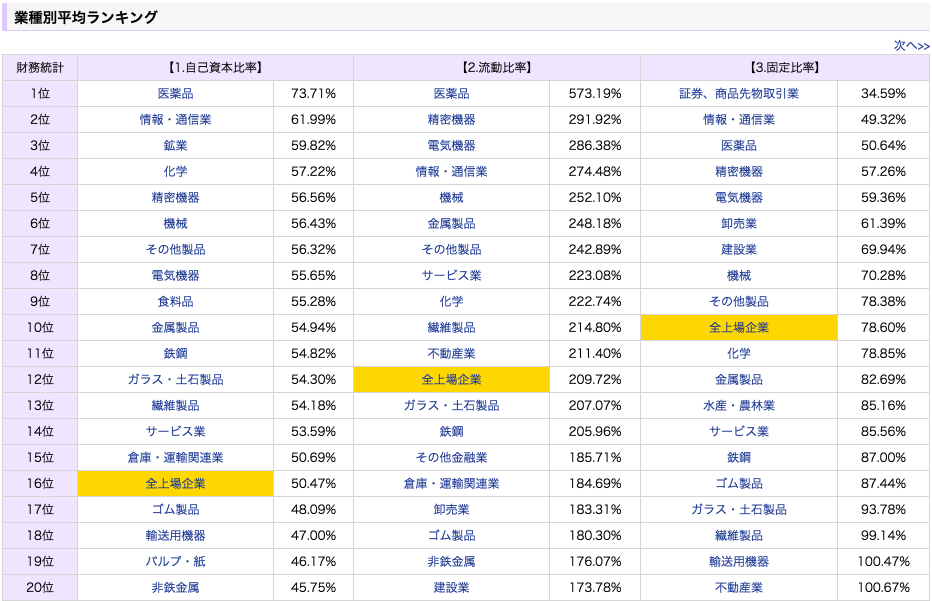Click 【1.自己資本比率】 column header
This screenshot has height=601, width=932.
[215, 68]
